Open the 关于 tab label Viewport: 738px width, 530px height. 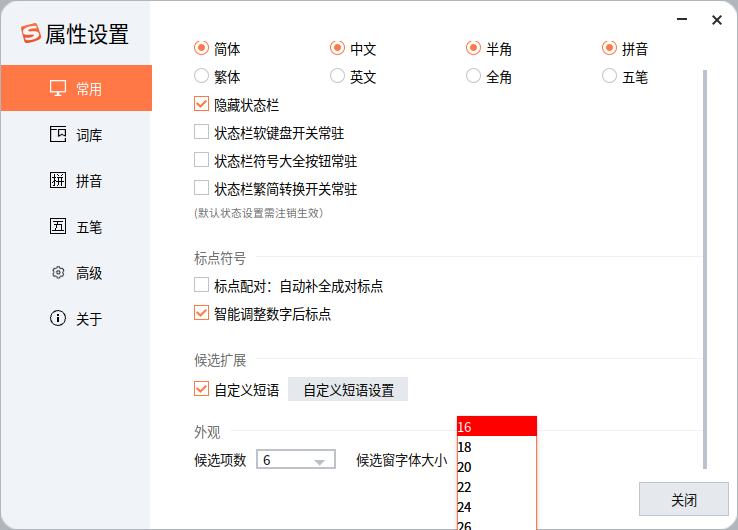[89, 319]
